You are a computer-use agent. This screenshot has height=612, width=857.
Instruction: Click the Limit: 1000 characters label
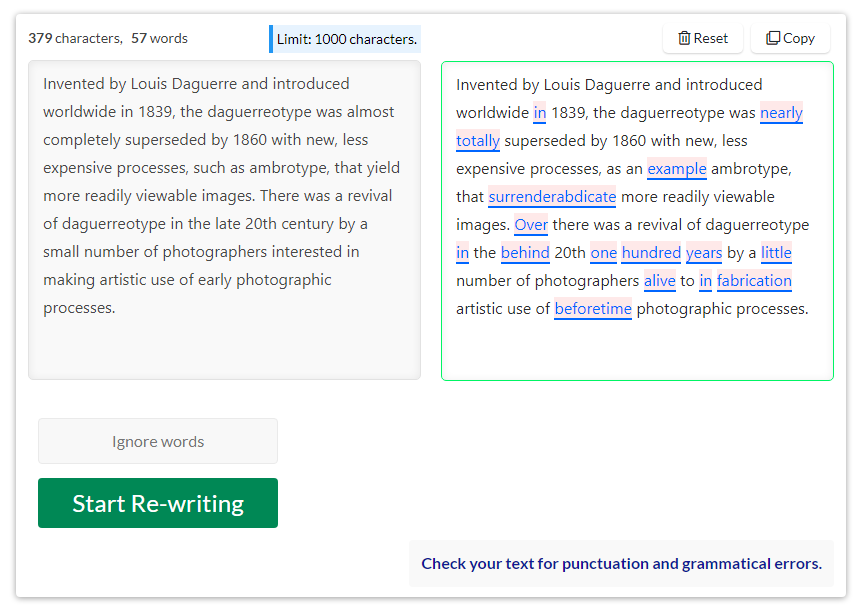tap(346, 39)
